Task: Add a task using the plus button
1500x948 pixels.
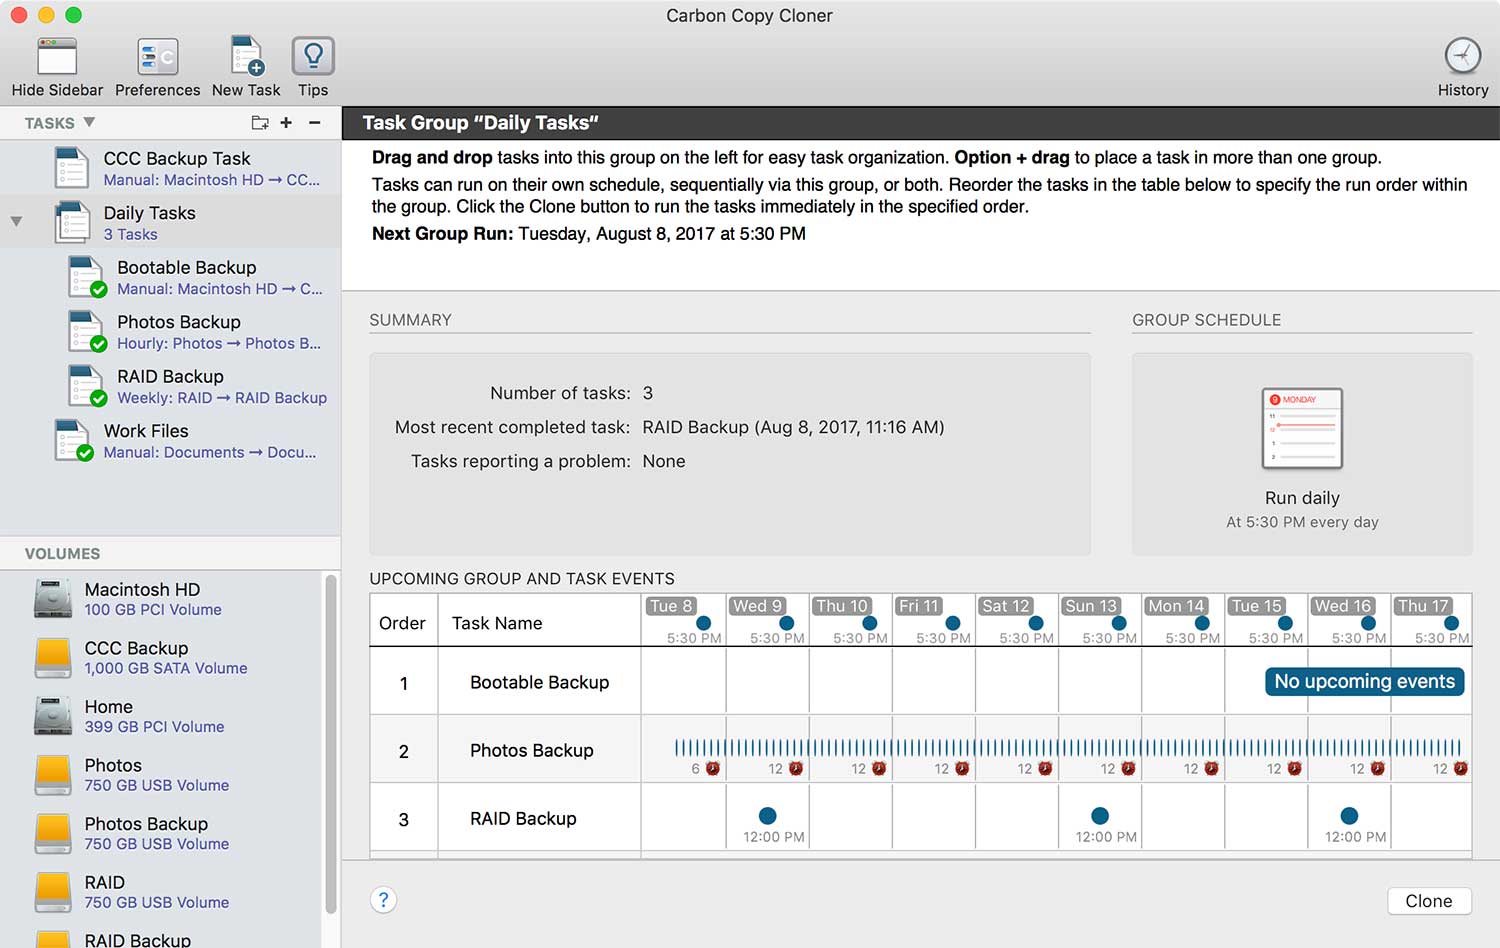Action: pyautogui.click(x=286, y=122)
